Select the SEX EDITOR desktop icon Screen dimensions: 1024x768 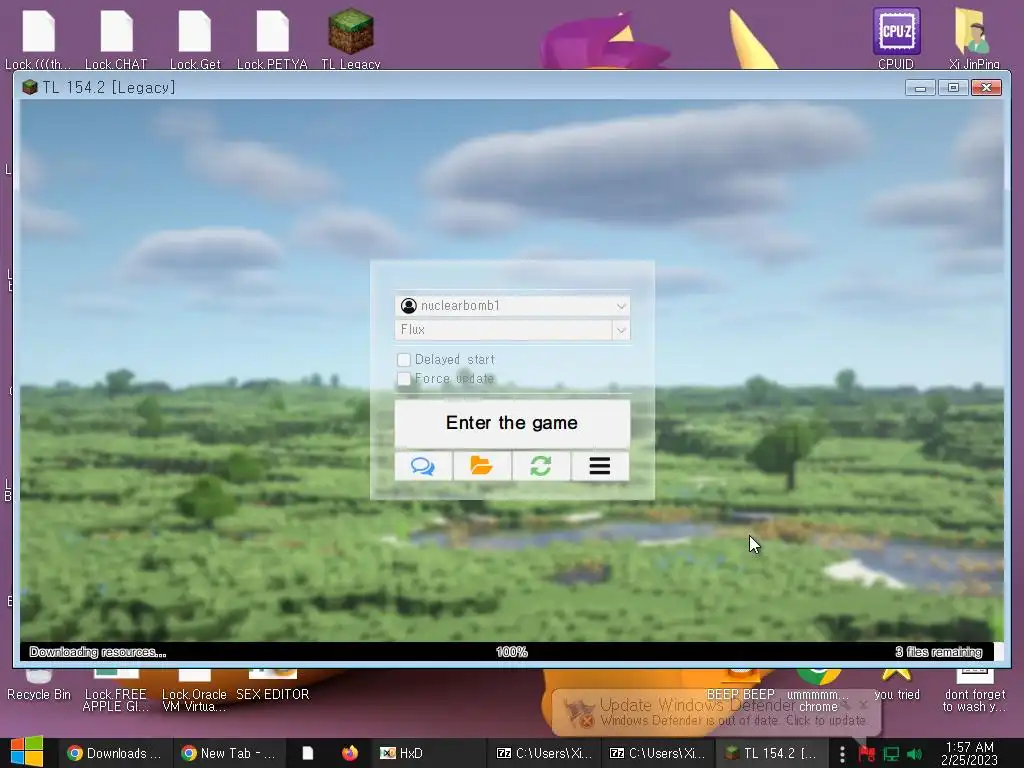point(272,686)
